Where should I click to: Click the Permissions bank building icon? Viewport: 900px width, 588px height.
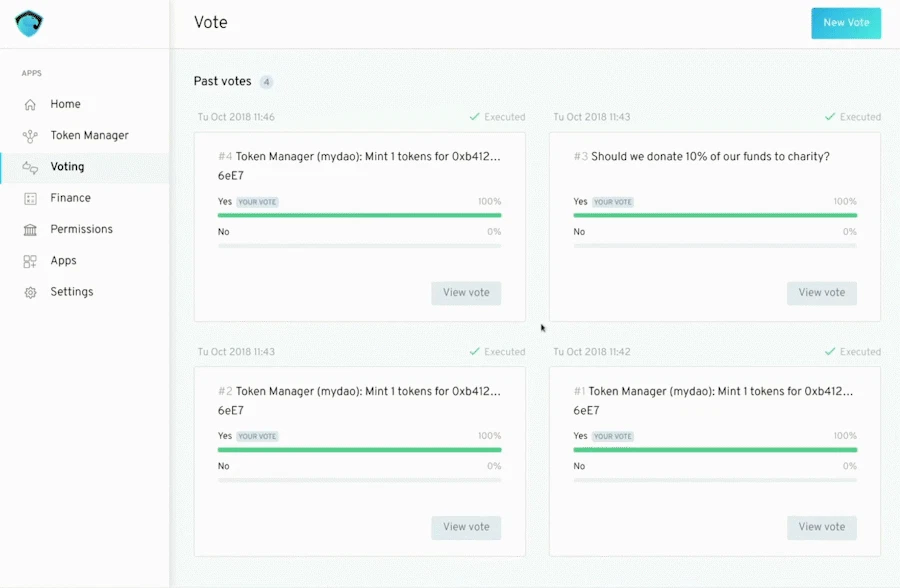30,230
